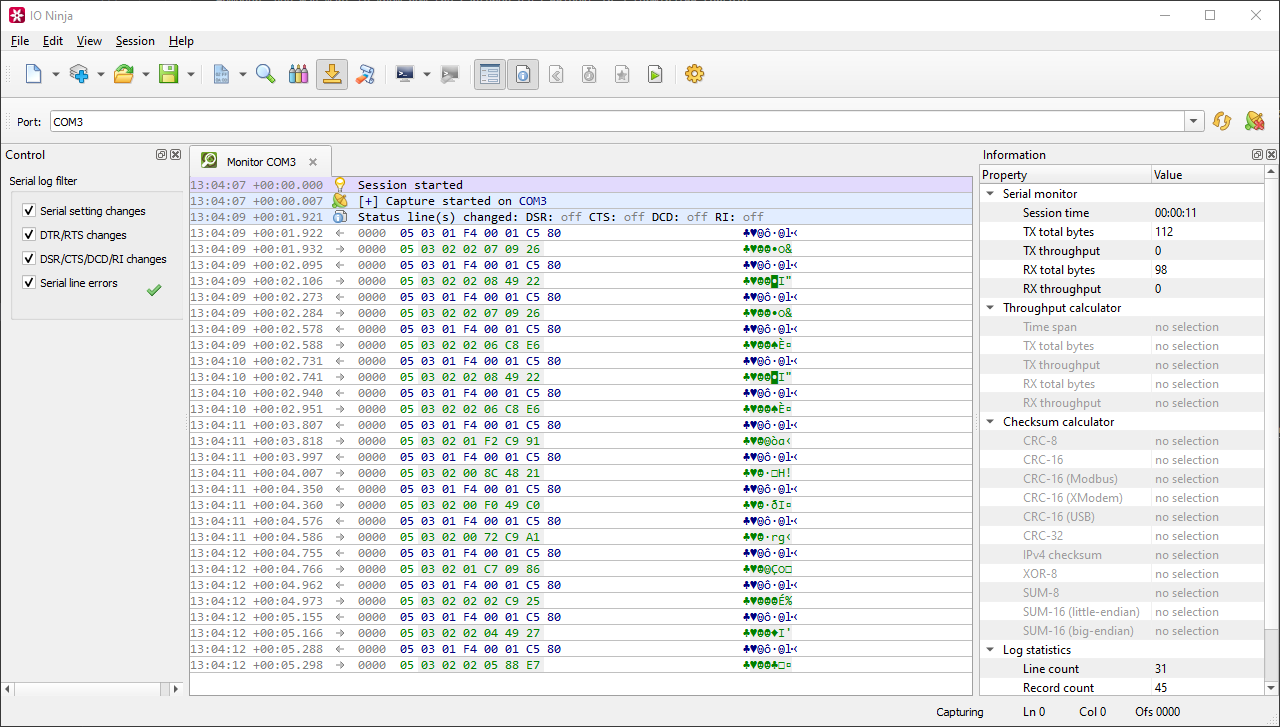The height and width of the screenshot is (727, 1280).
Task: Open the File menu
Action: tap(20, 41)
